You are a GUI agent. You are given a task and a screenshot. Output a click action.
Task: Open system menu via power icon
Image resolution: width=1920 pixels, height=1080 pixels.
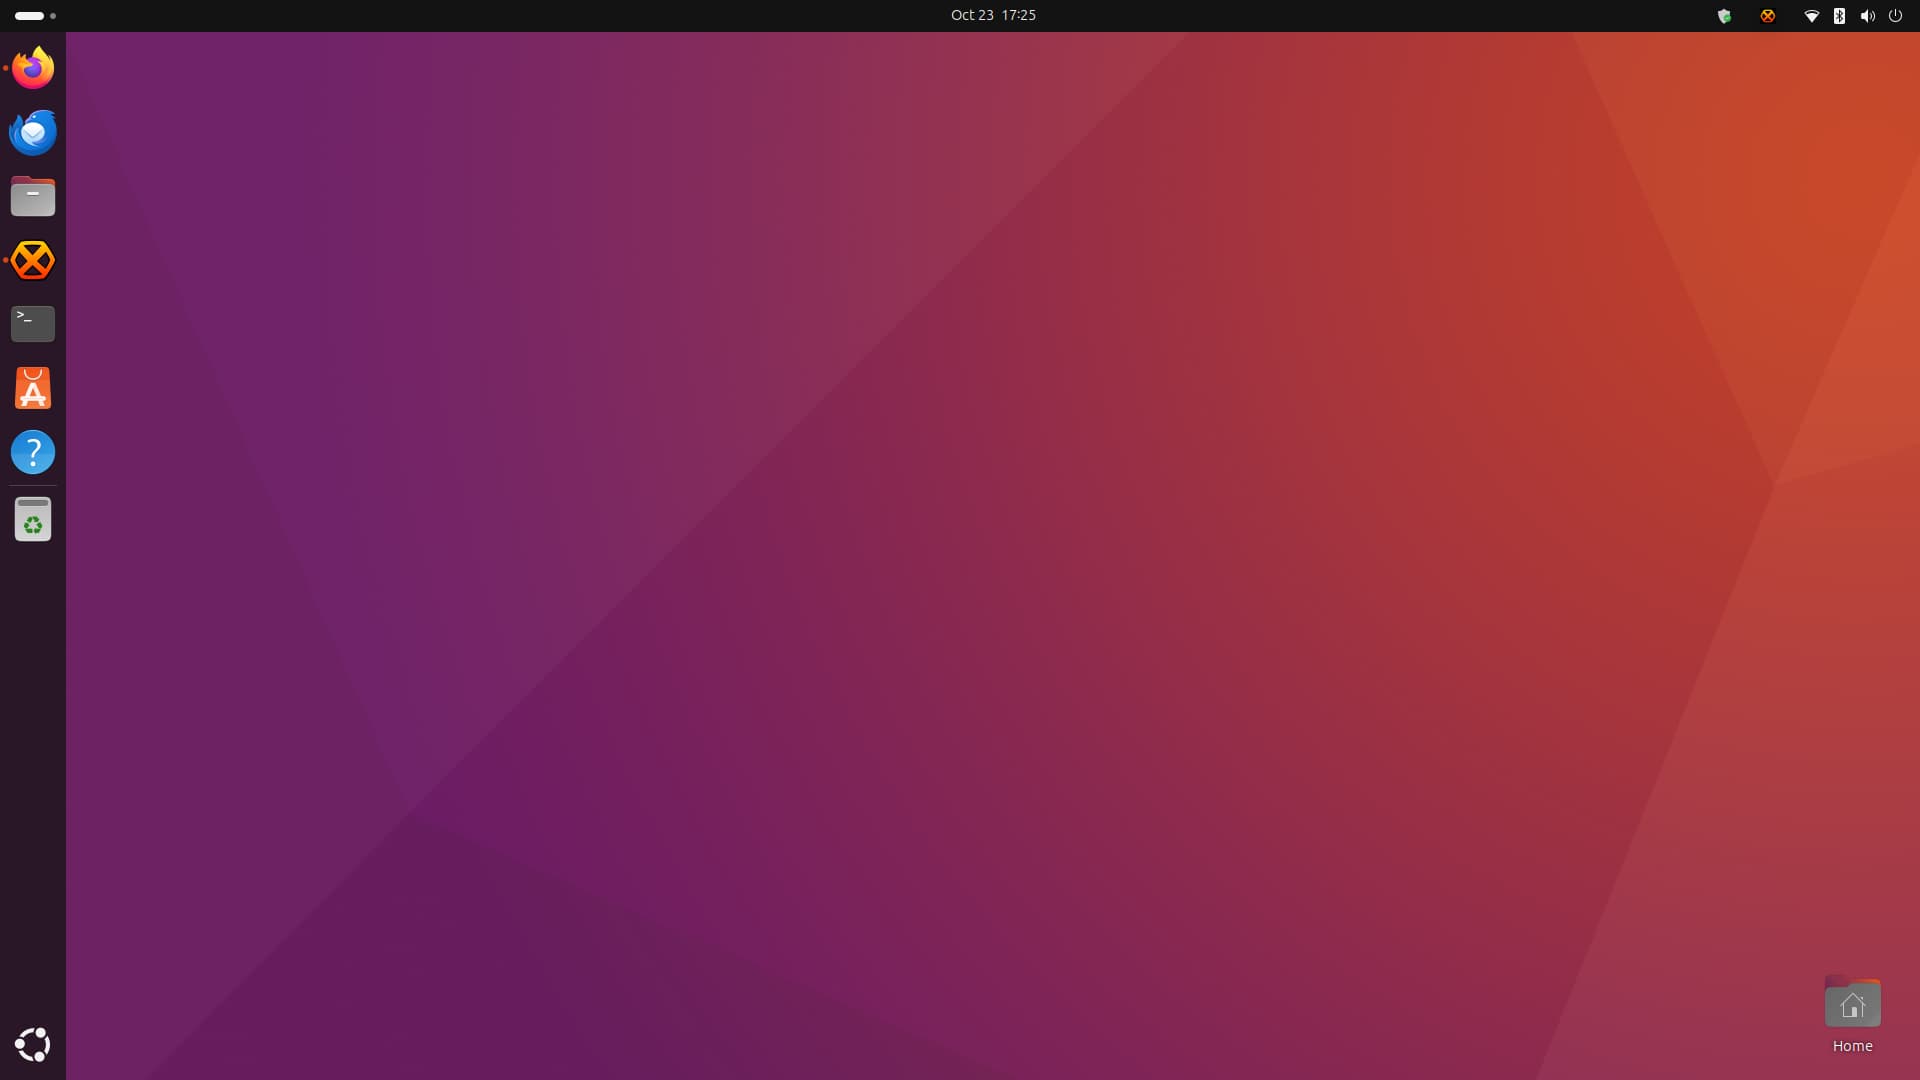(x=1895, y=16)
